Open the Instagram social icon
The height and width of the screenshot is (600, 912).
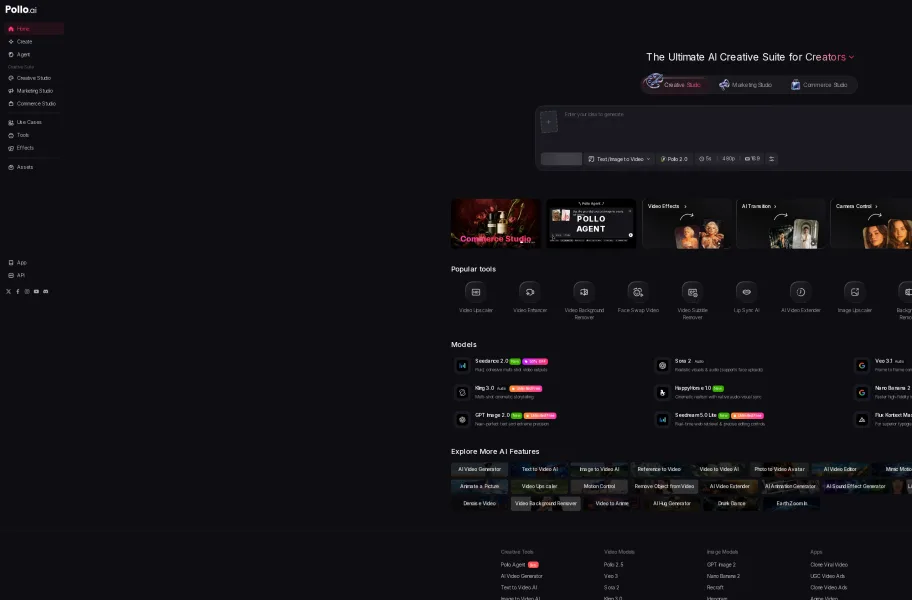(x=27, y=291)
